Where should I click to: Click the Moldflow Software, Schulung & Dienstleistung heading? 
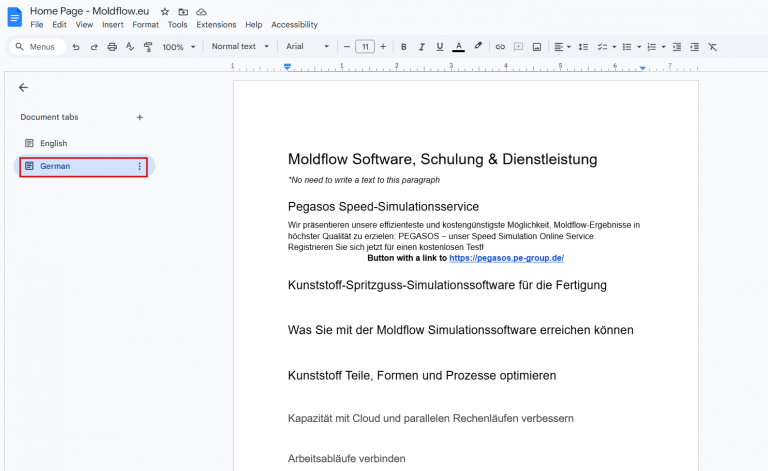(442, 159)
